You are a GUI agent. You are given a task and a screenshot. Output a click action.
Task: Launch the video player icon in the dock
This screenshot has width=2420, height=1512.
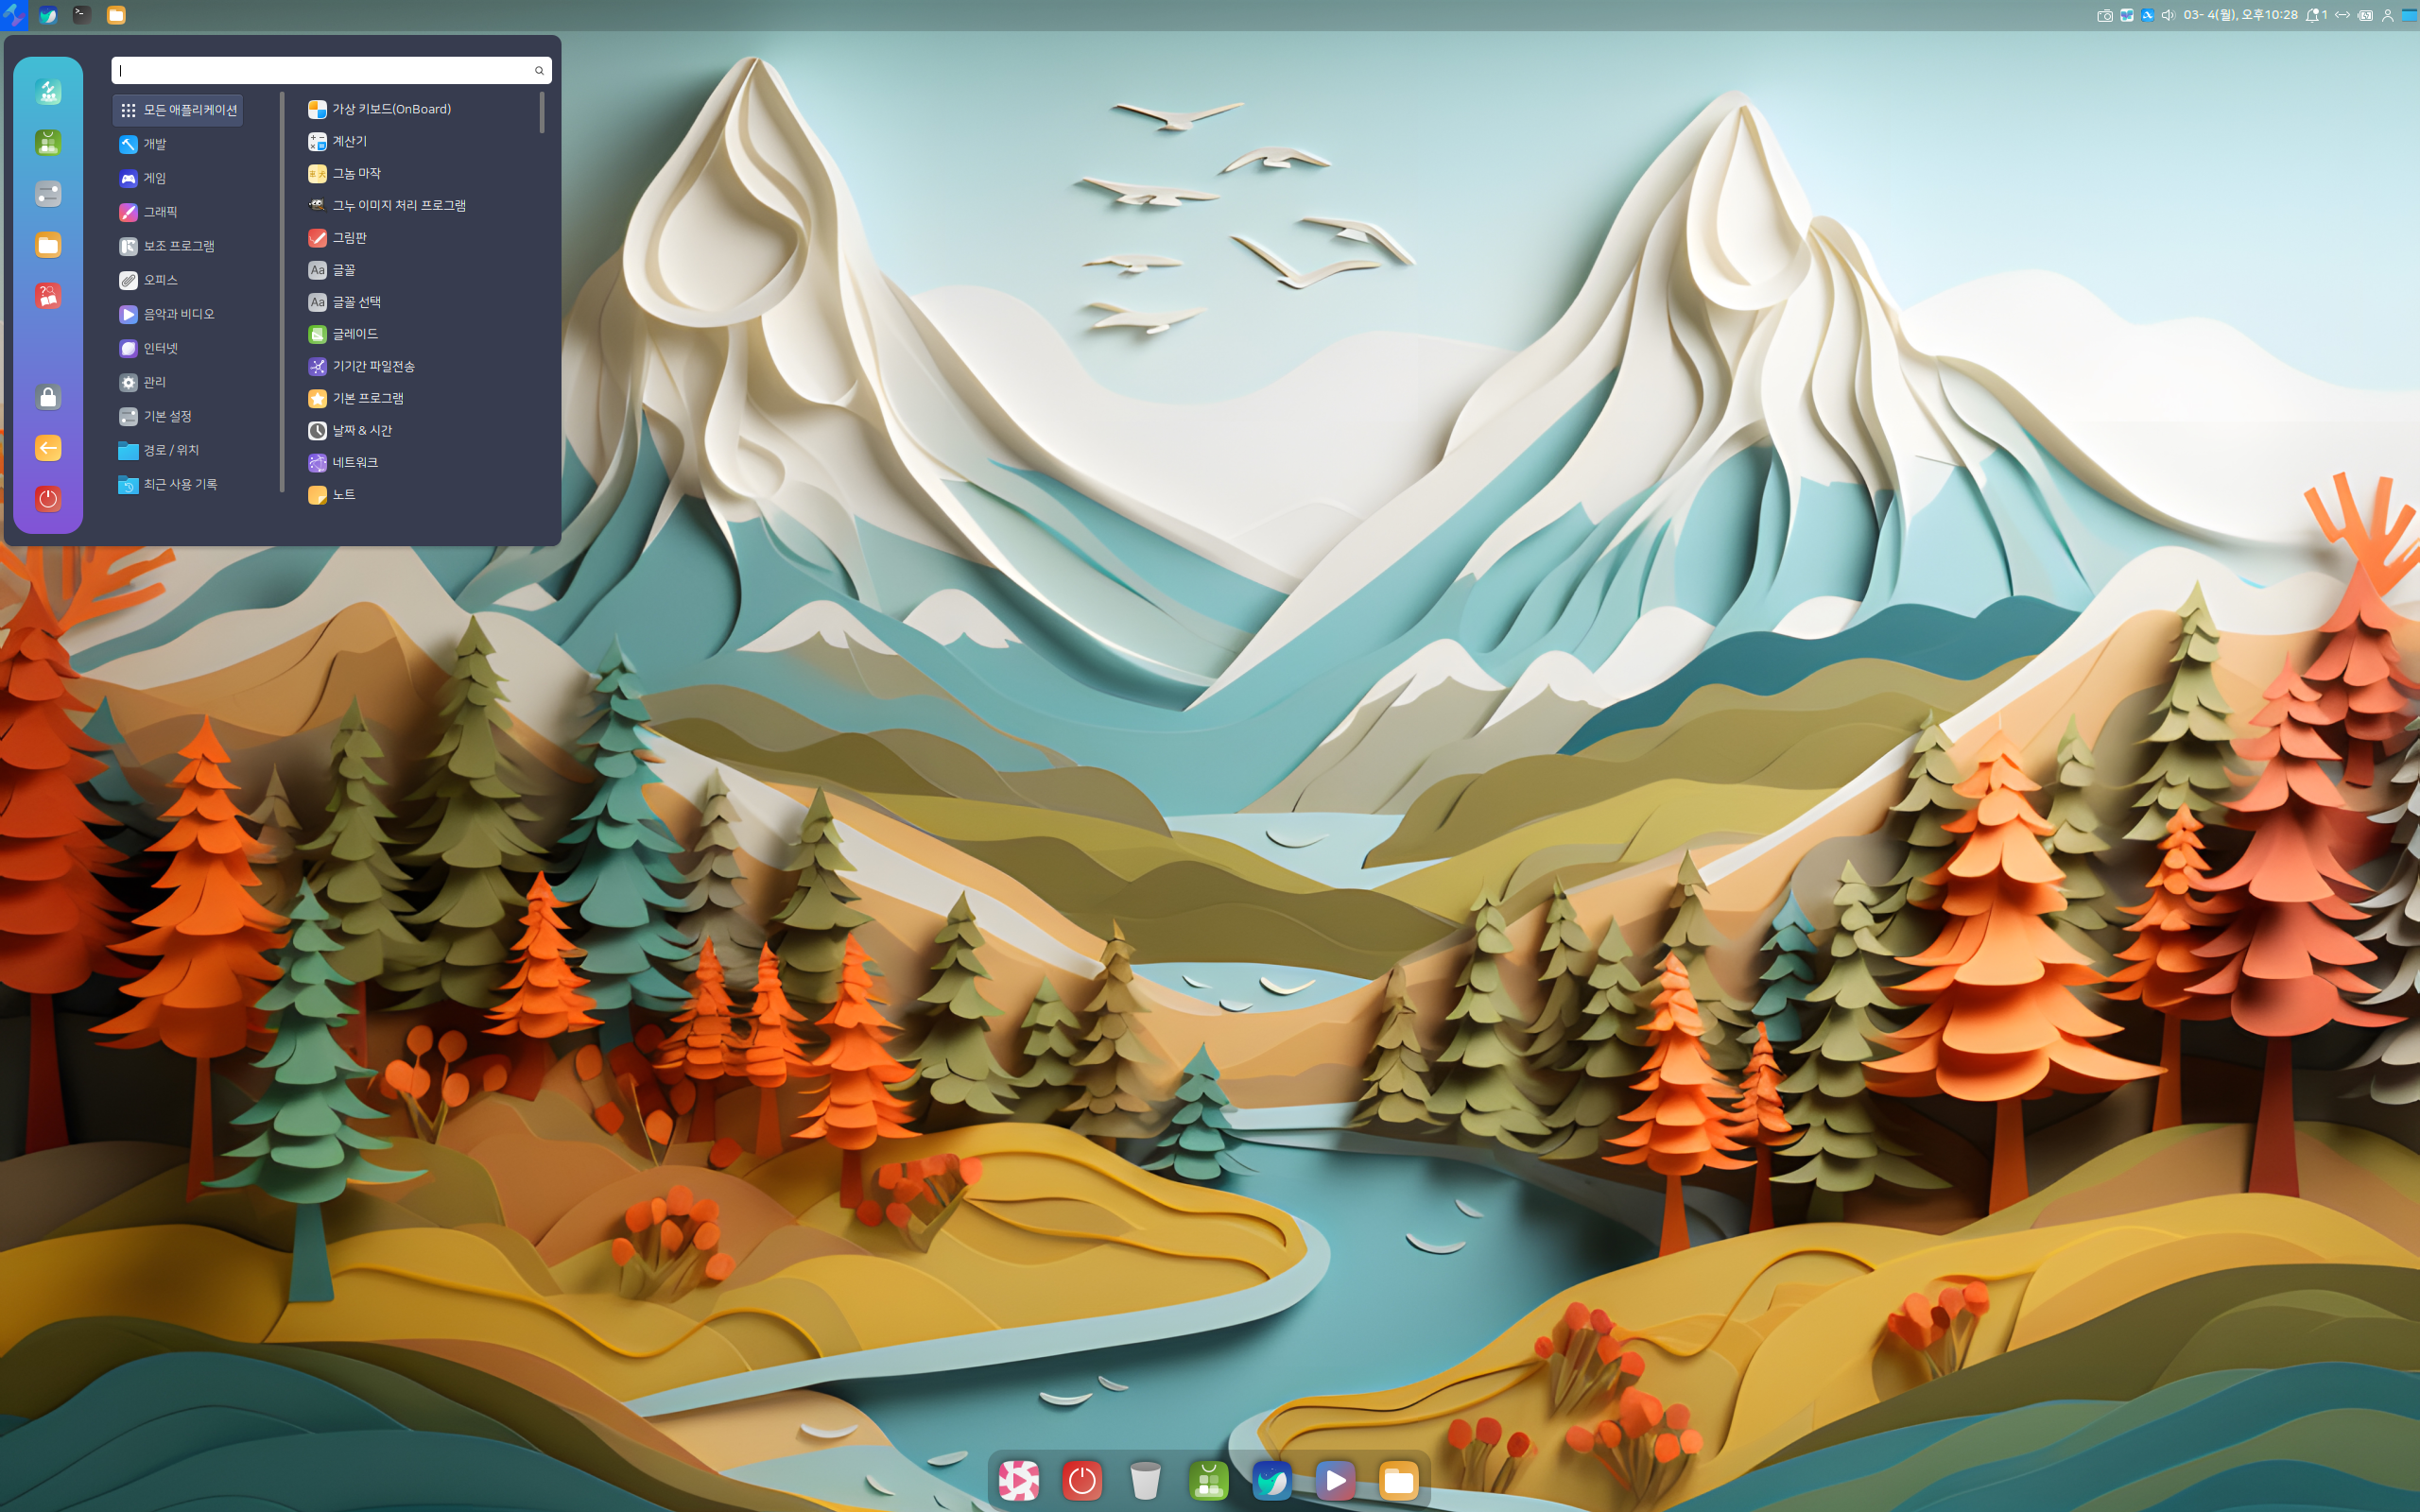tap(1335, 1480)
